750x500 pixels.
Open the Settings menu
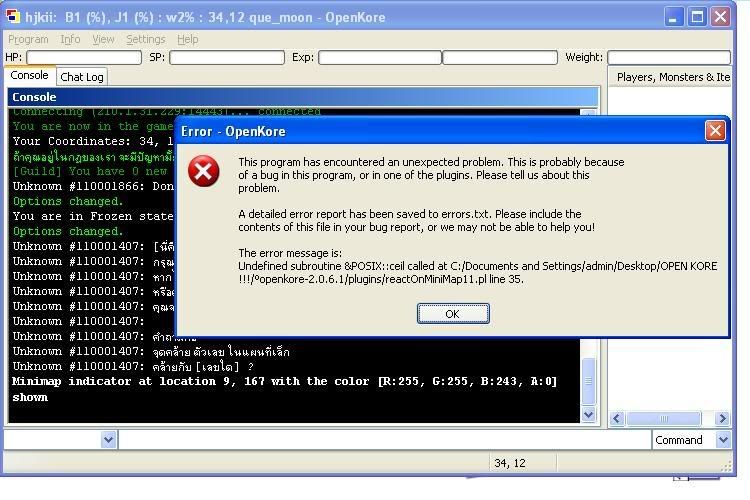pyautogui.click(x=146, y=39)
